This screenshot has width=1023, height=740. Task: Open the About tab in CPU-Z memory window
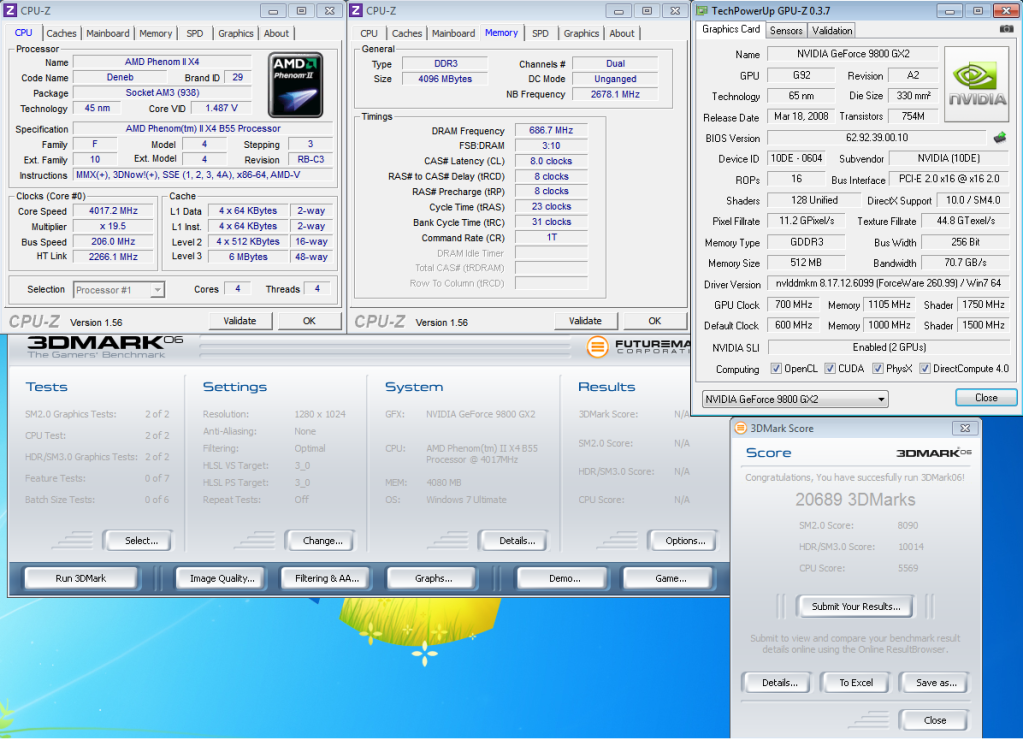pyautogui.click(x=622, y=33)
